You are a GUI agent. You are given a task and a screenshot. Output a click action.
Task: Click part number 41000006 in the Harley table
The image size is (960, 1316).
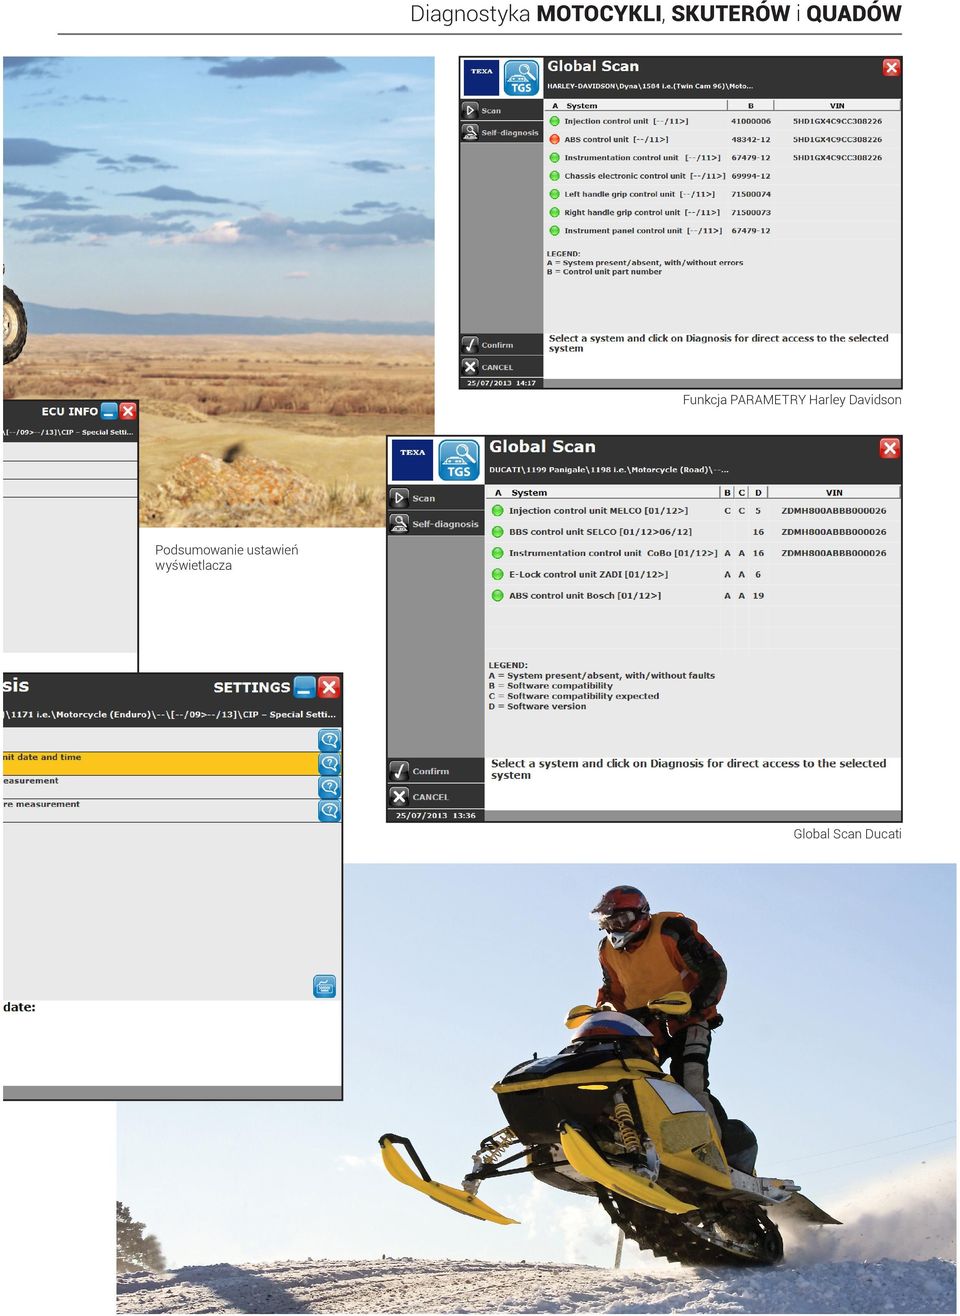[751, 121]
